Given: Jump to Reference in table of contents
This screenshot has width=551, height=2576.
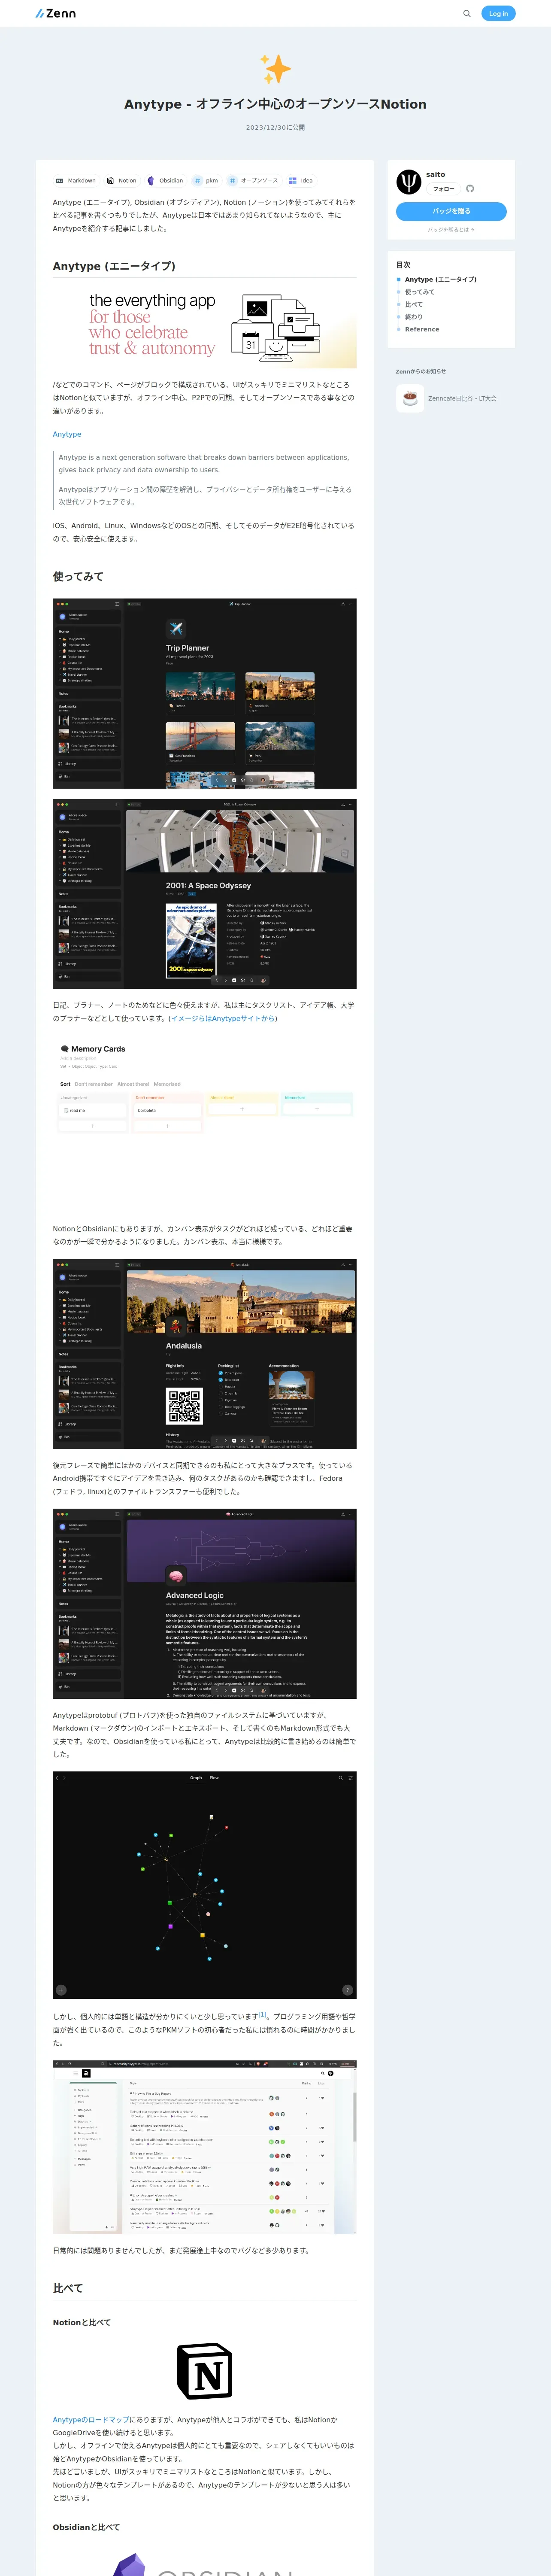Looking at the screenshot, I should tap(421, 329).
